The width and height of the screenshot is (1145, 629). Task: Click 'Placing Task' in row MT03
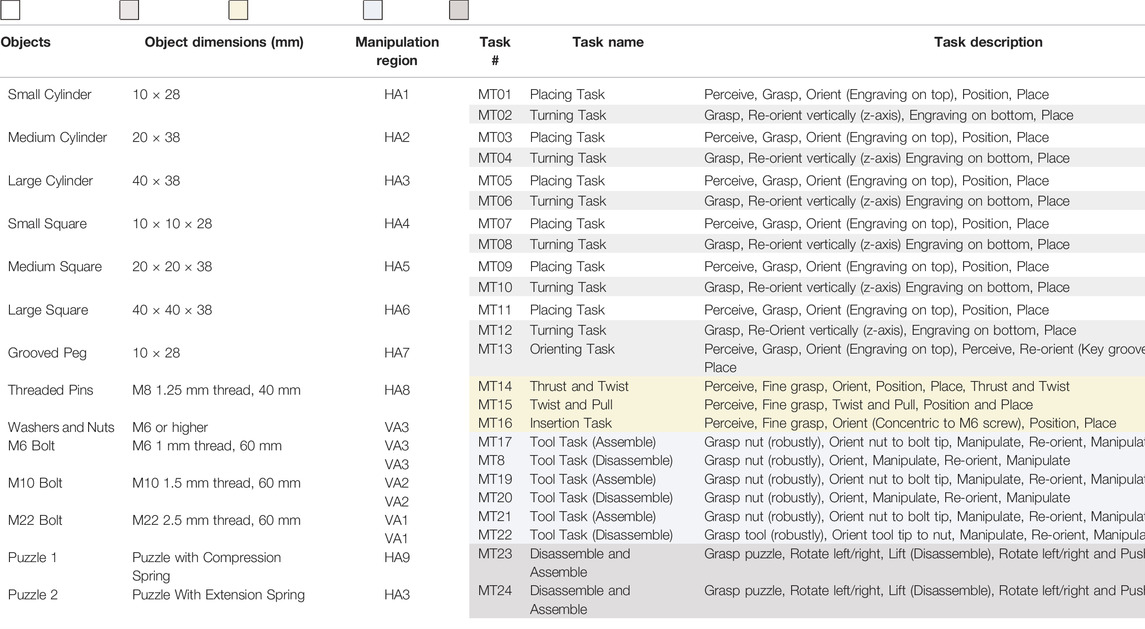(567, 137)
